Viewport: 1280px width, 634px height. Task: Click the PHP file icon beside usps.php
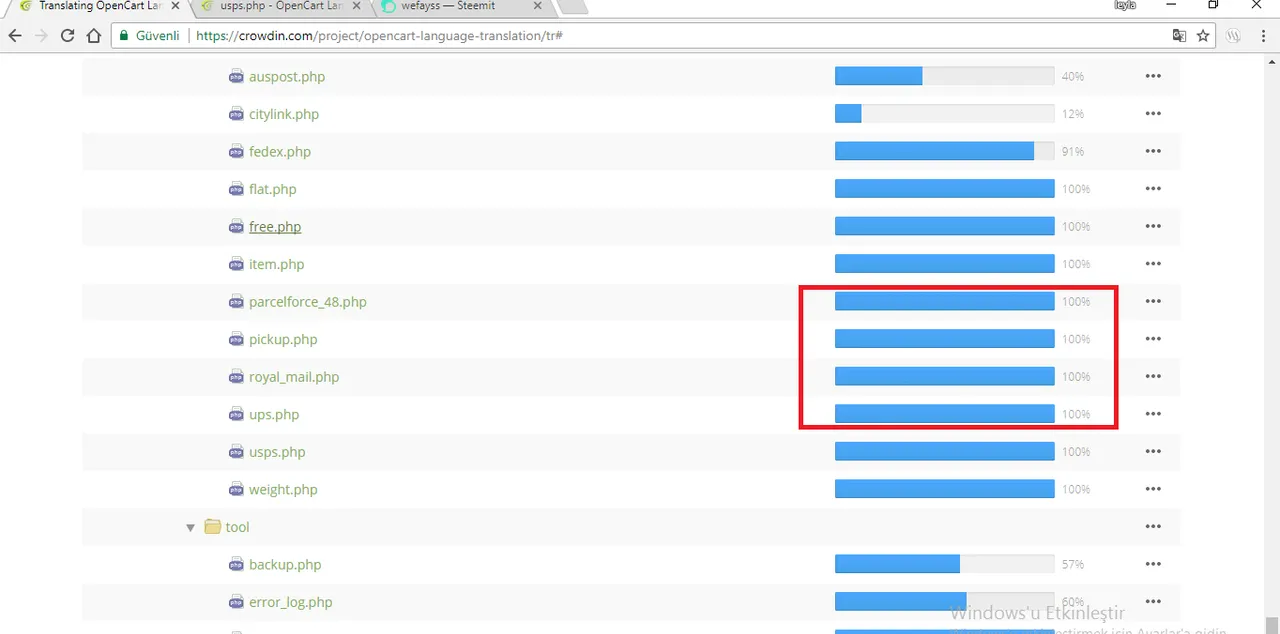[236, 451]
